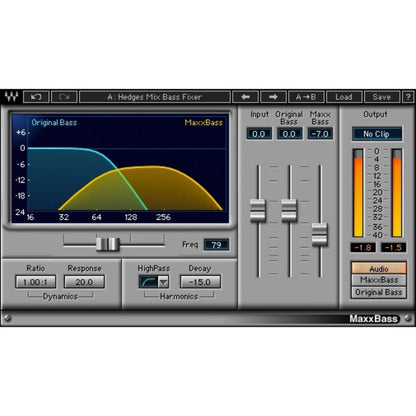Viewport: 416px width, 416px height.
Task: Select the Original Bass gain value field
Action: click(x=289, y=134)
